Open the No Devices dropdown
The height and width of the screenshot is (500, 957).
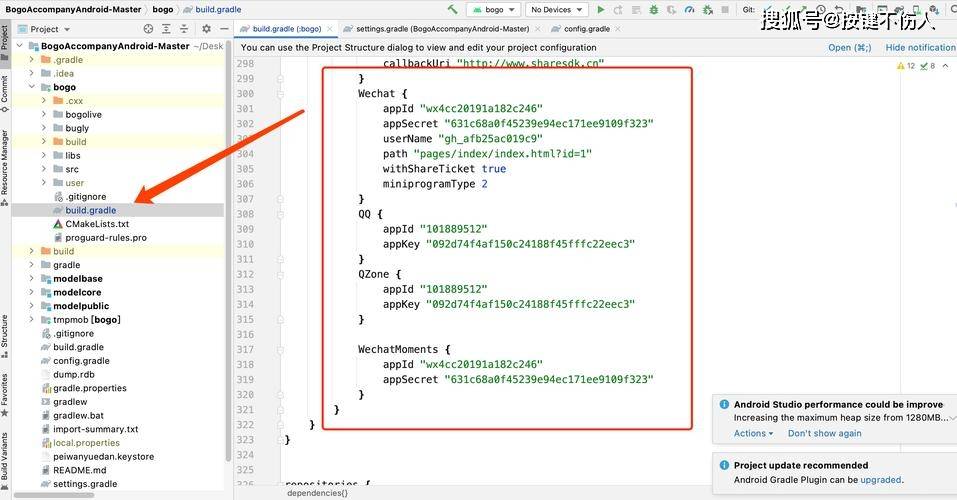(556, 10)
